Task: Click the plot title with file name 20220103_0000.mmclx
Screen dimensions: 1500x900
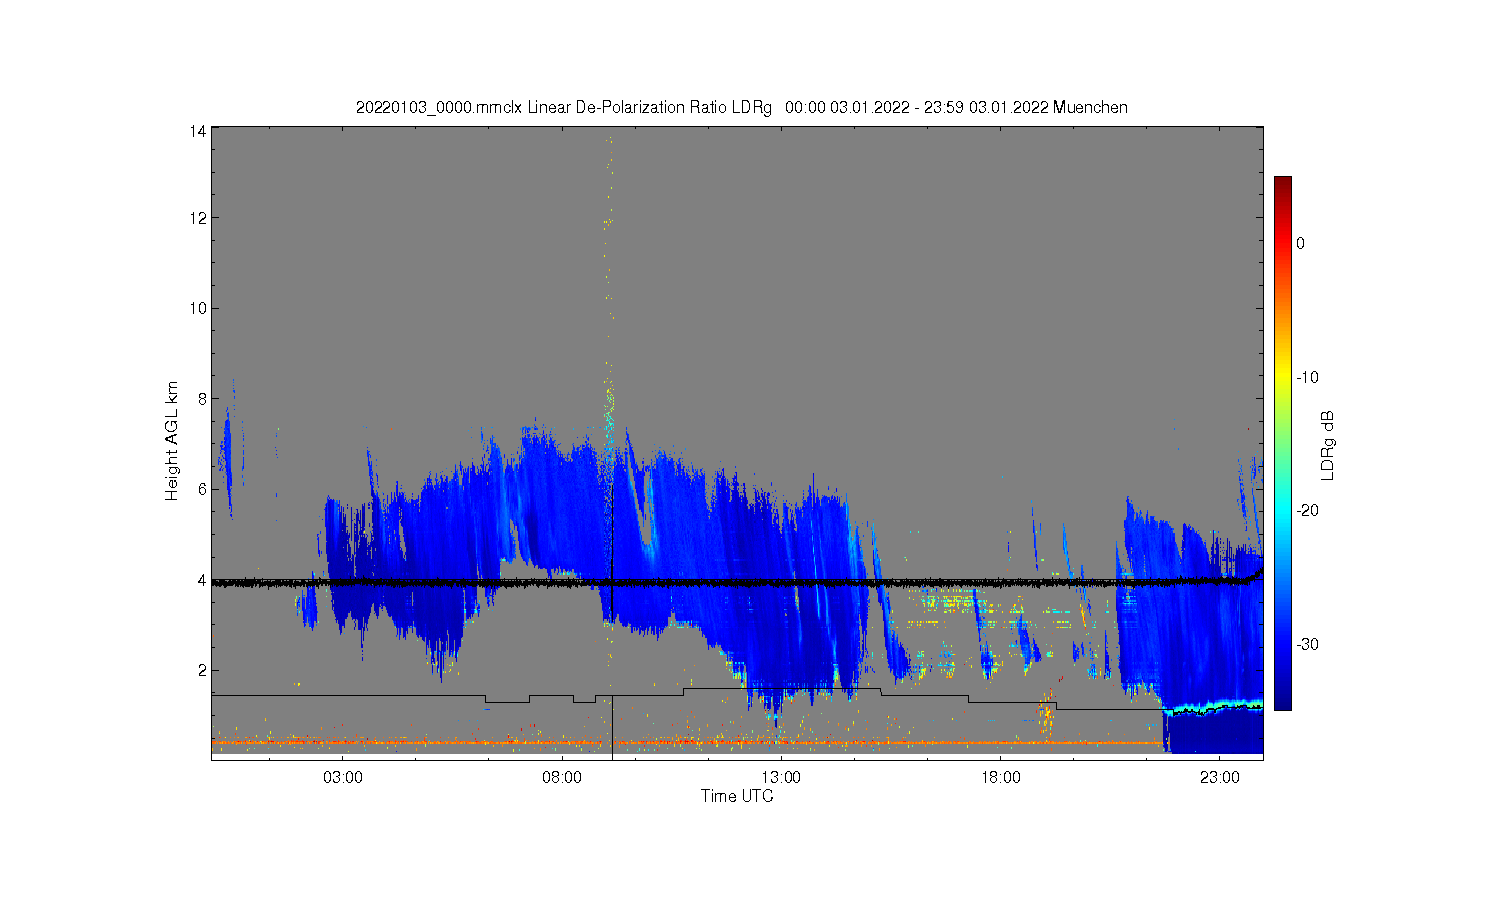Action: pos(741,107)
